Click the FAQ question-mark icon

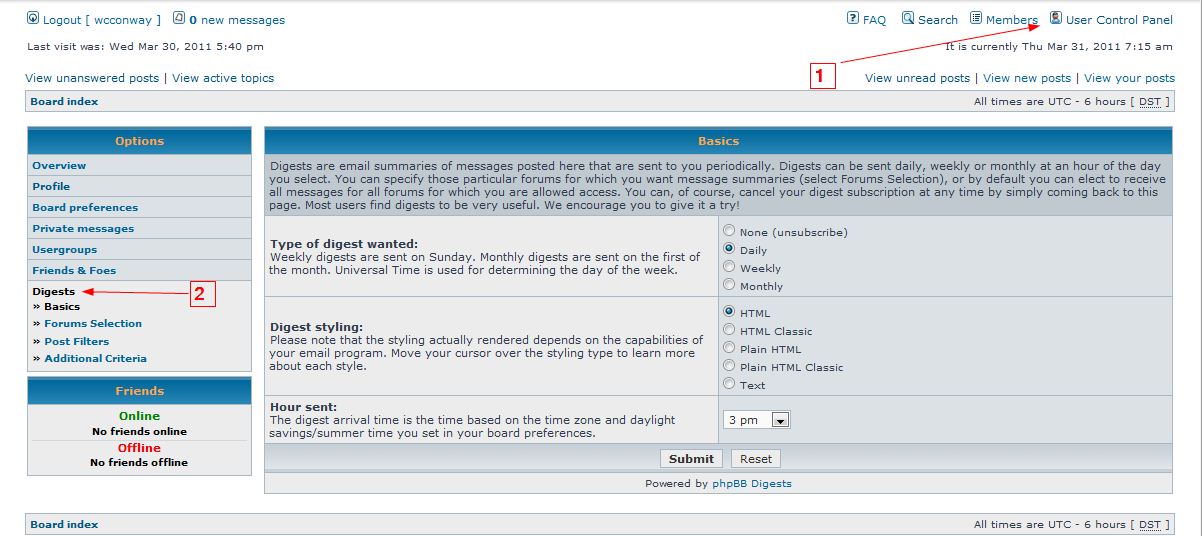point(852,19)
